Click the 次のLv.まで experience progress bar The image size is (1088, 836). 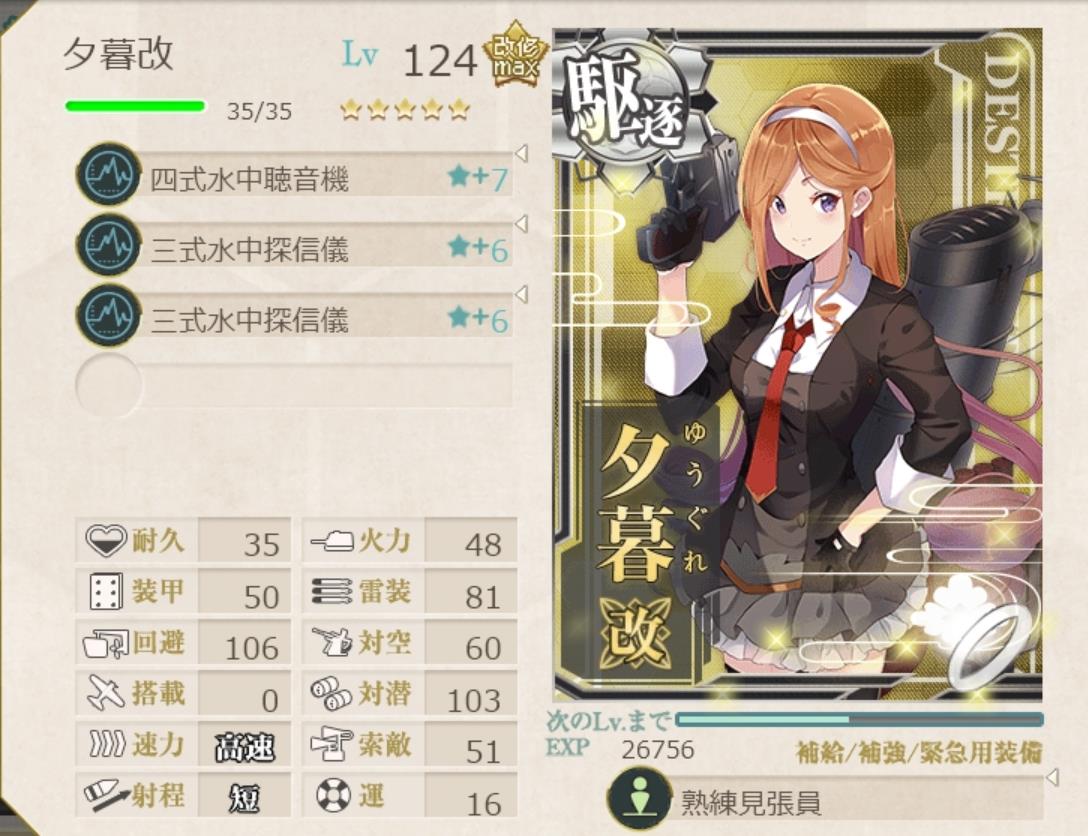tap(859, 719)
